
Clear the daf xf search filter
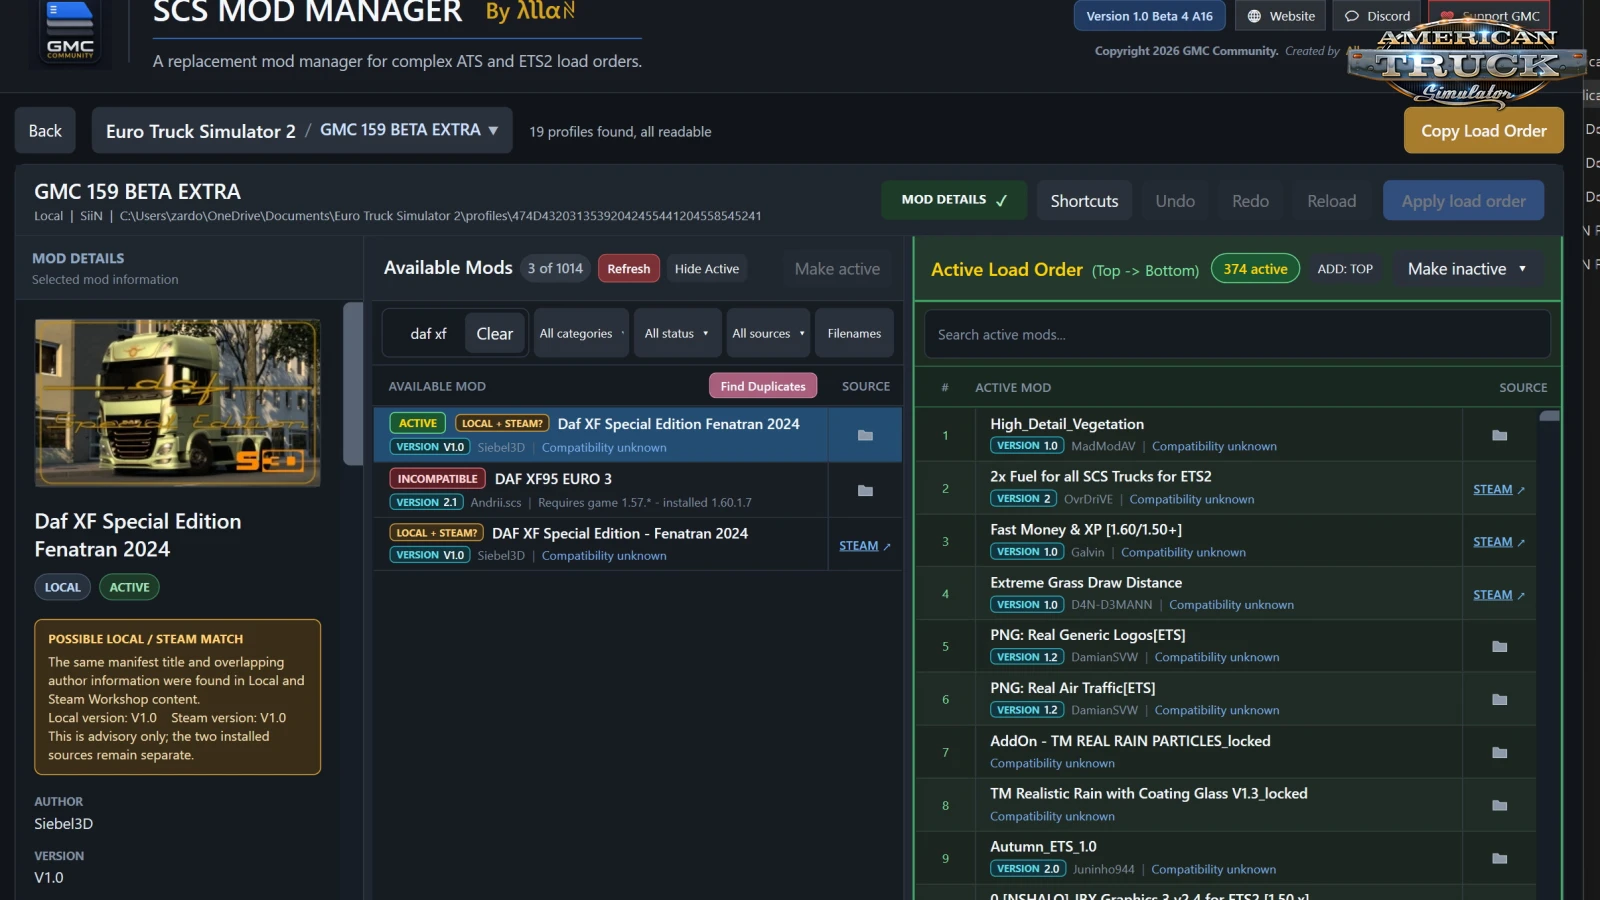[x=495, y=334]
